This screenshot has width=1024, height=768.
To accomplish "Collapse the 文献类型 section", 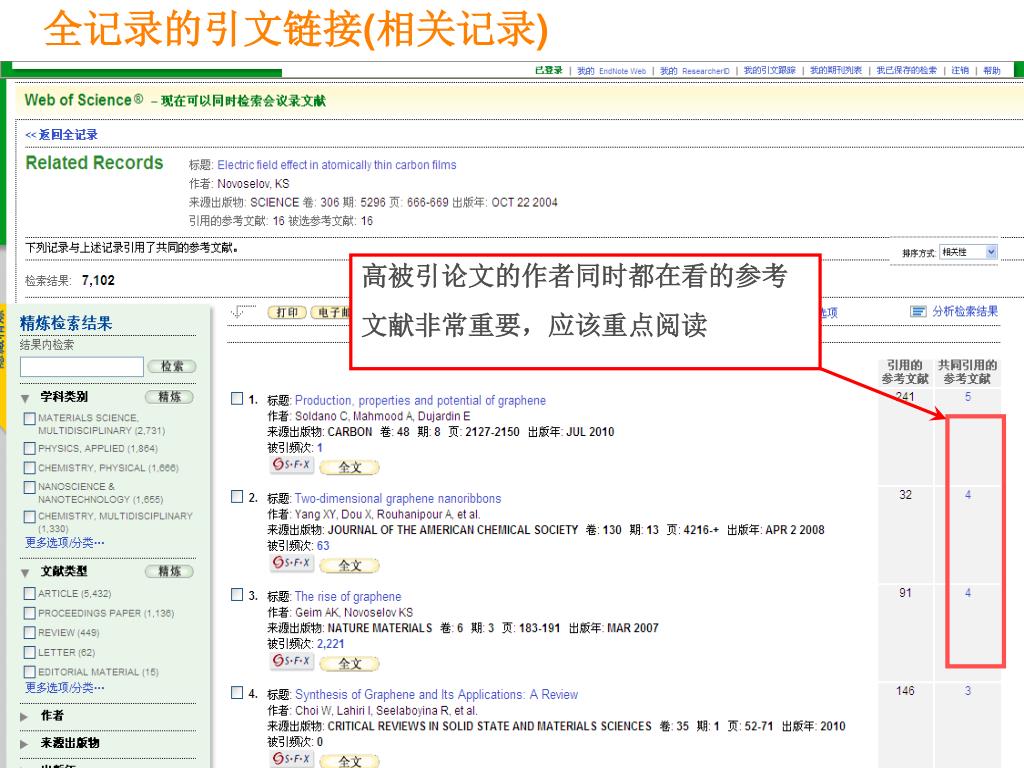I will pos(25,572).
